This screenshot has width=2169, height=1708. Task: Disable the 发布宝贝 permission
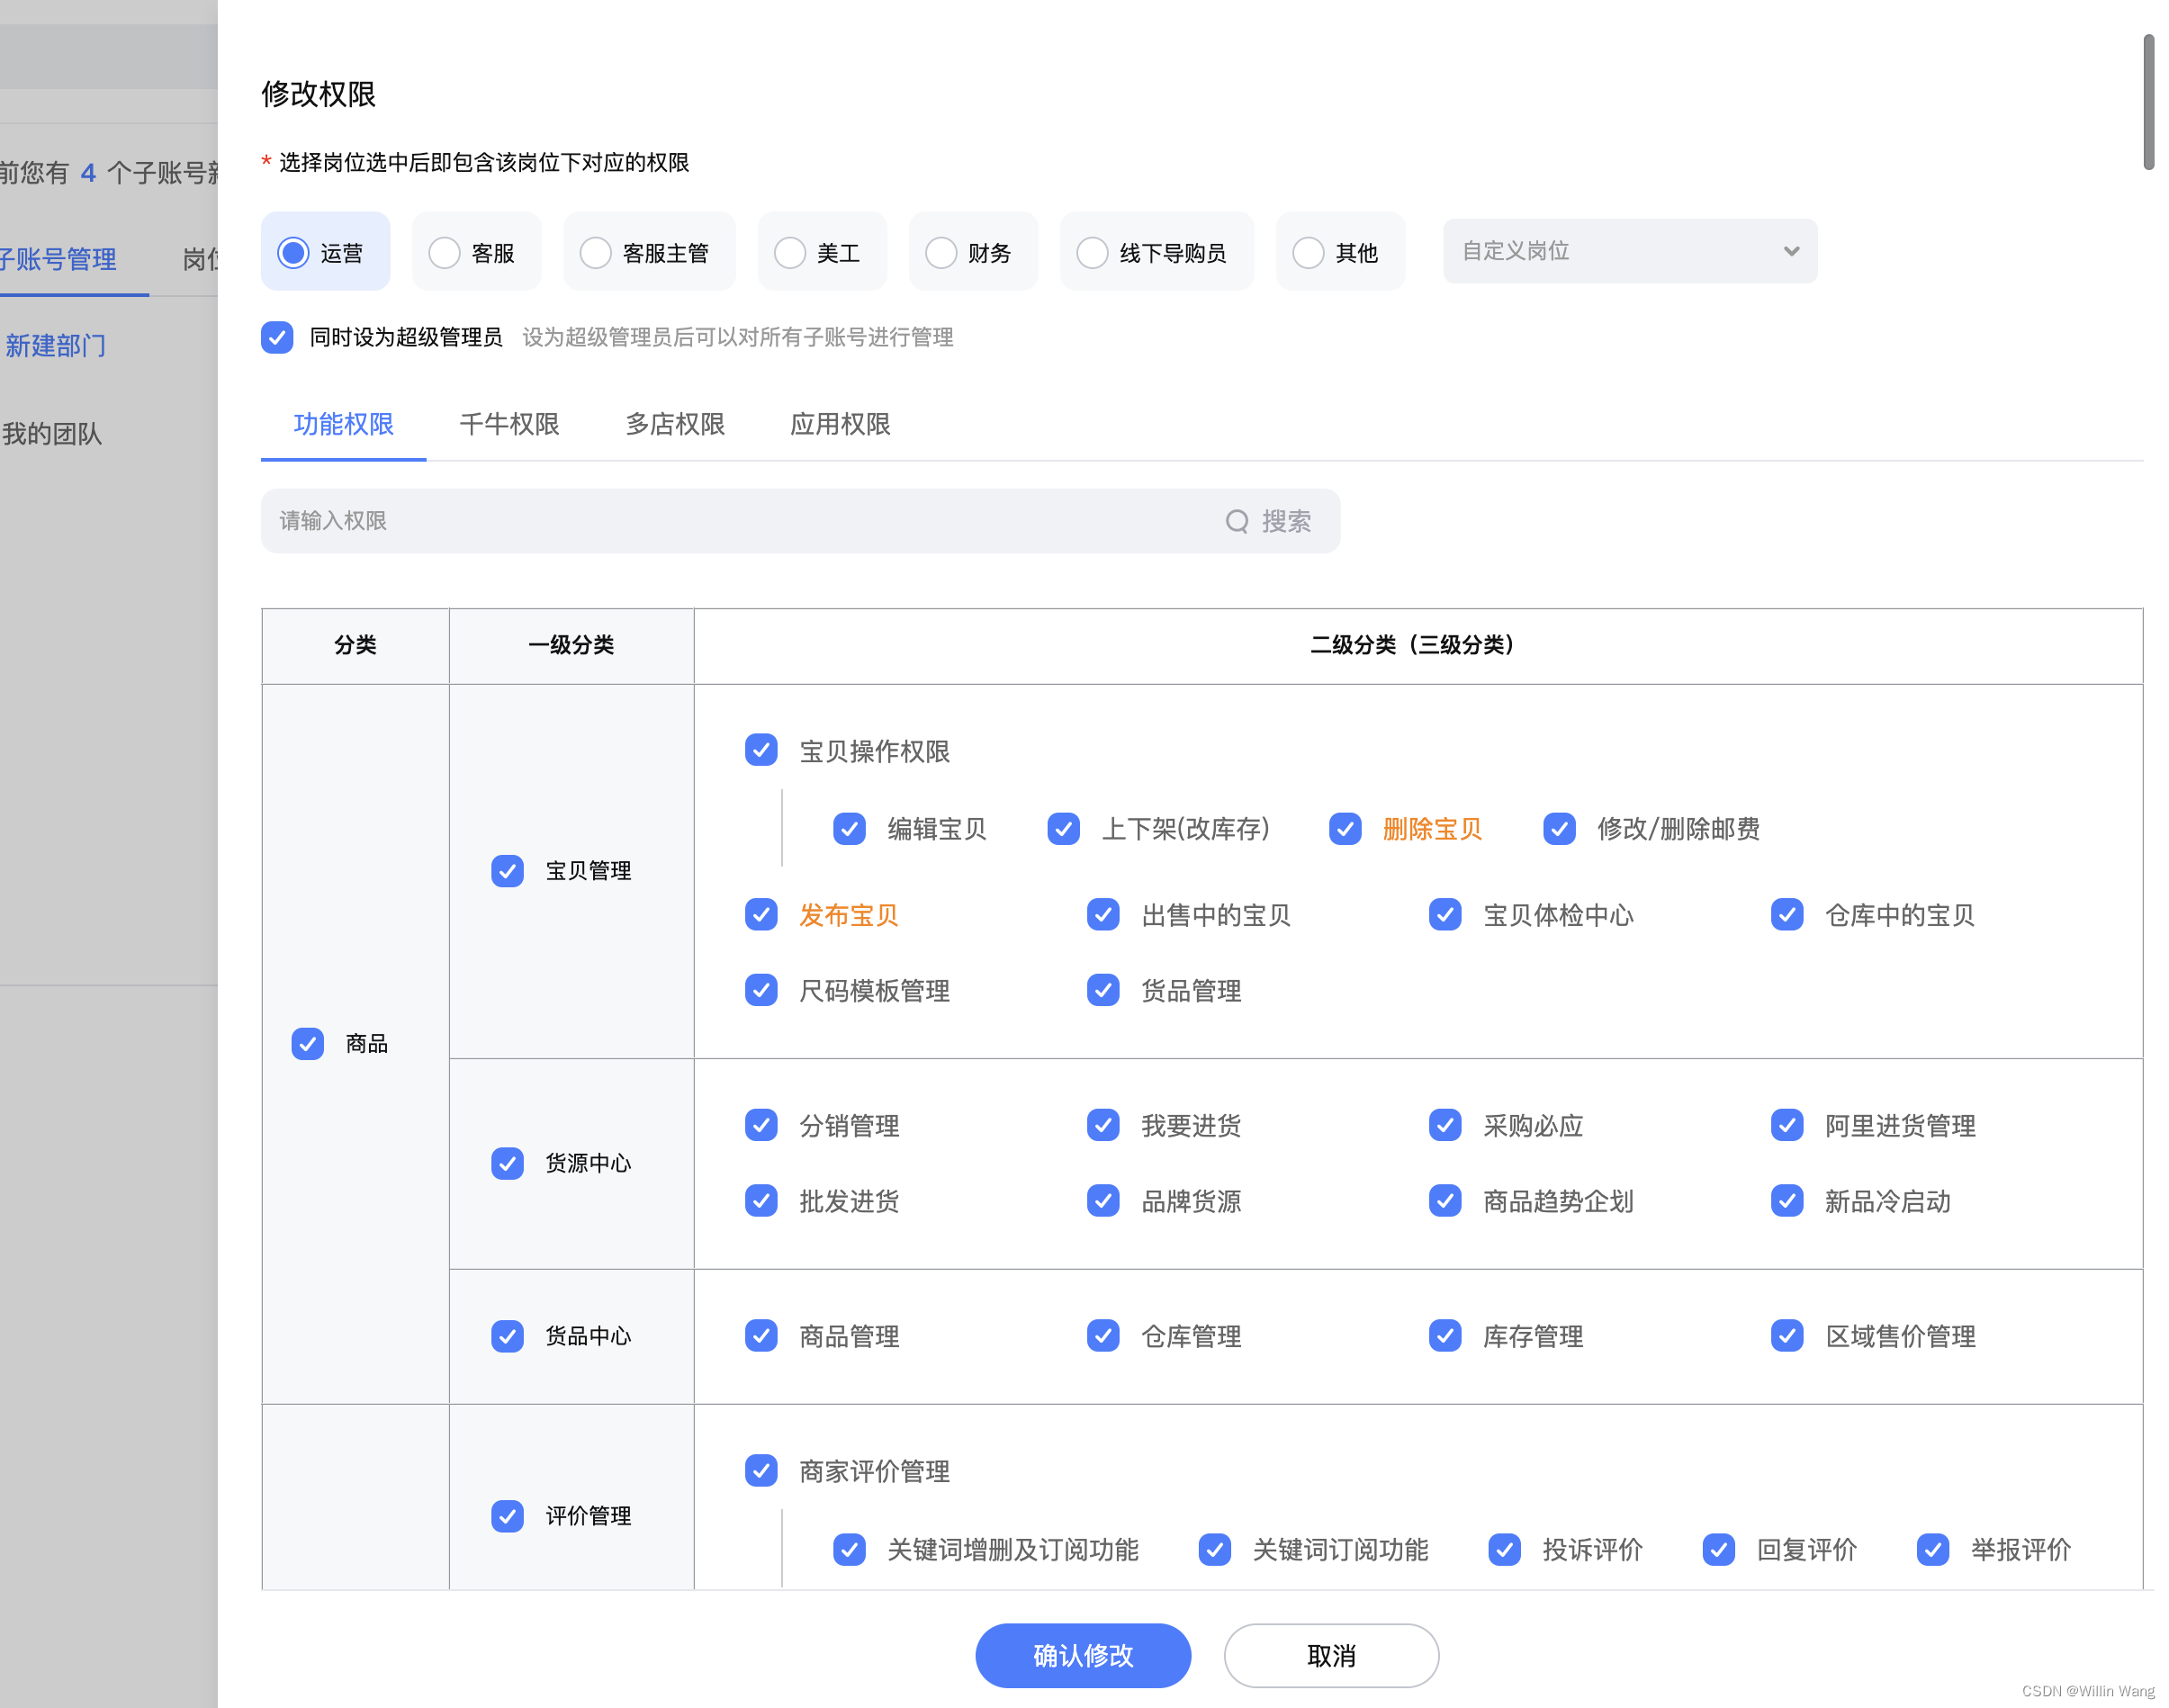[761, 914]
